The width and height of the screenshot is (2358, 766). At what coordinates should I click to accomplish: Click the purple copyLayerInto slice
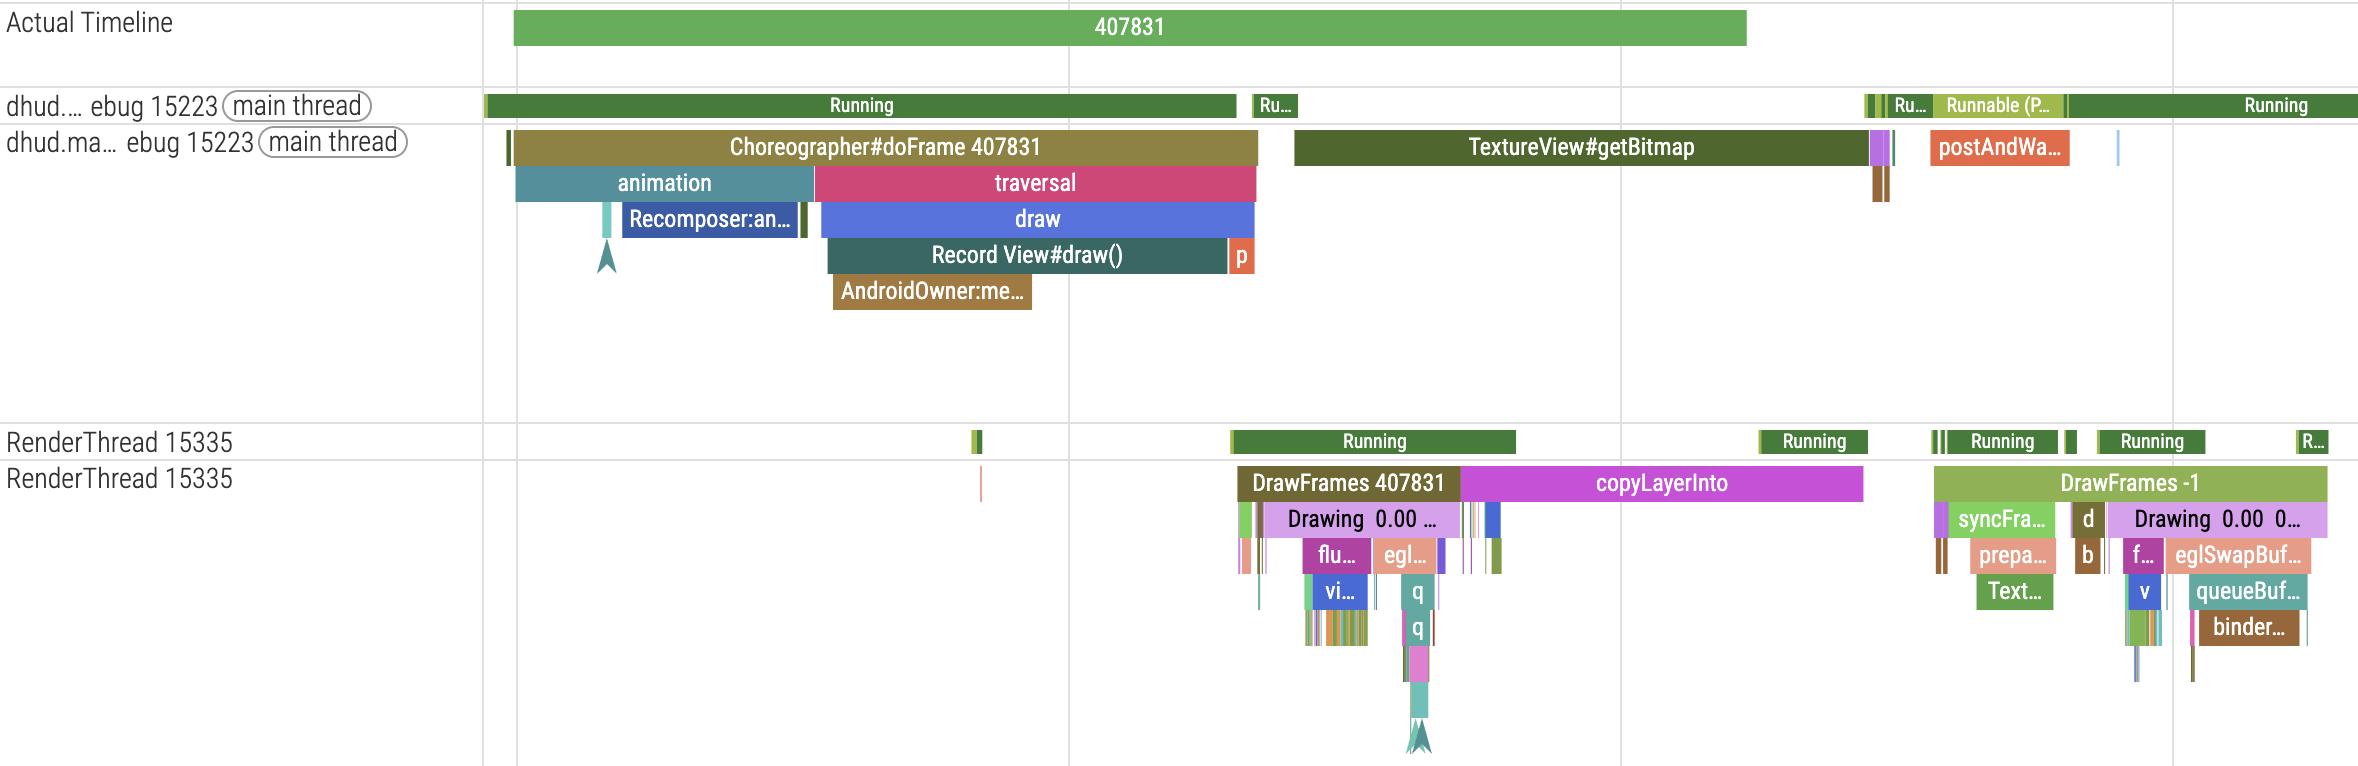[x=1661, y=483]
